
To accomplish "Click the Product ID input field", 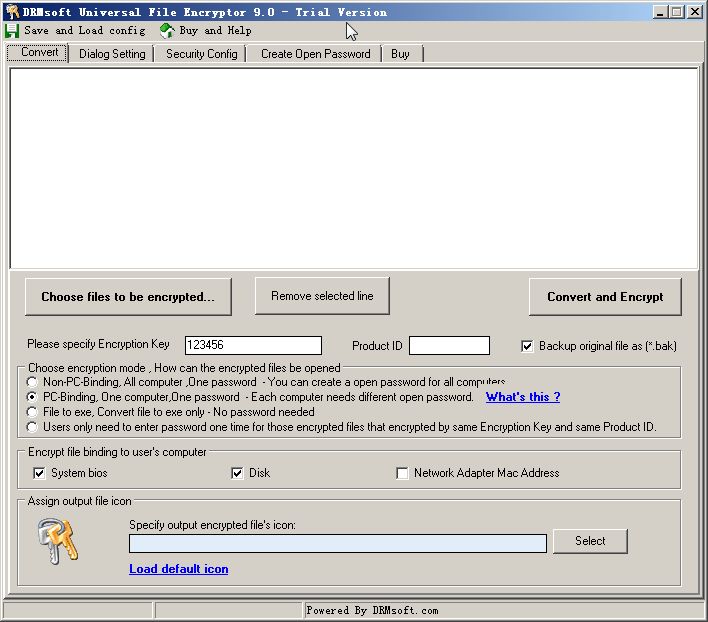I will 449,345.
